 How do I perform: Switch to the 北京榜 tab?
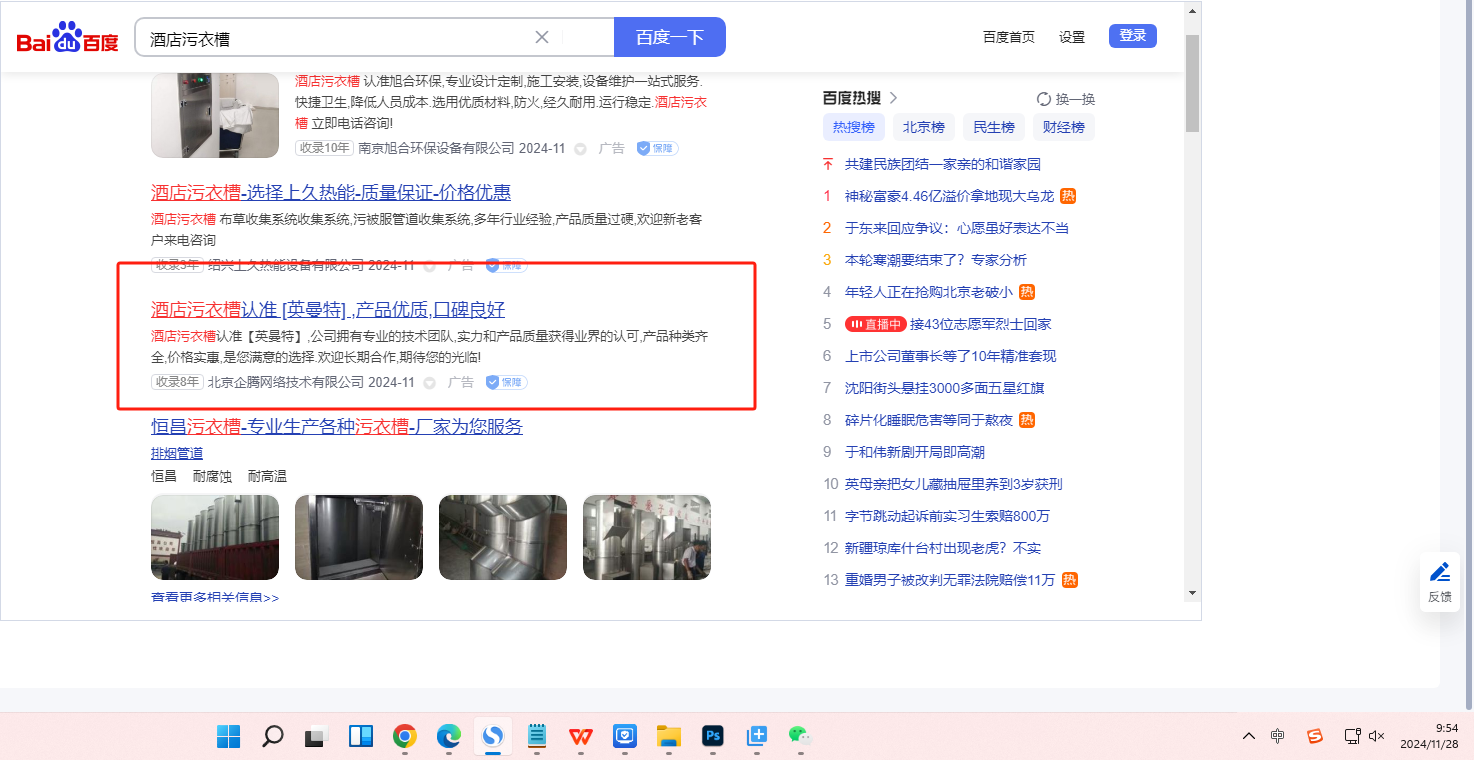point(924,127)
